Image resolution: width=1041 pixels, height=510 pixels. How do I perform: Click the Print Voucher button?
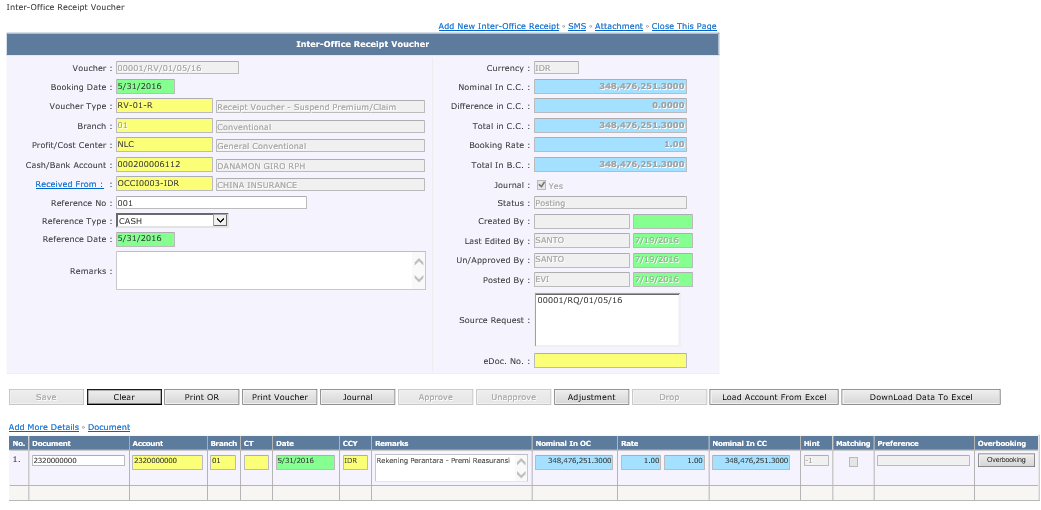tap(279, 397)
